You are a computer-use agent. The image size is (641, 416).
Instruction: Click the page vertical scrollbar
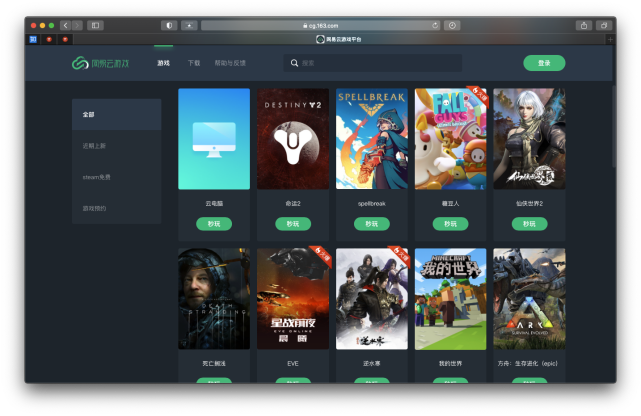point(614,126)
